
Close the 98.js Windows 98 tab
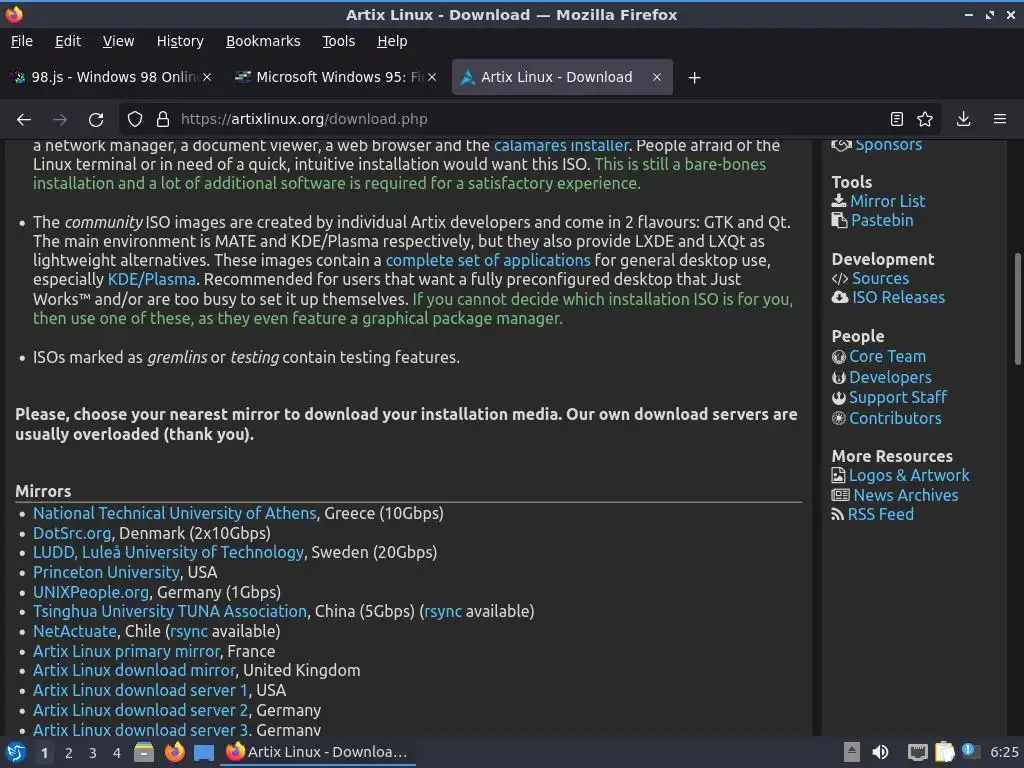206,77
